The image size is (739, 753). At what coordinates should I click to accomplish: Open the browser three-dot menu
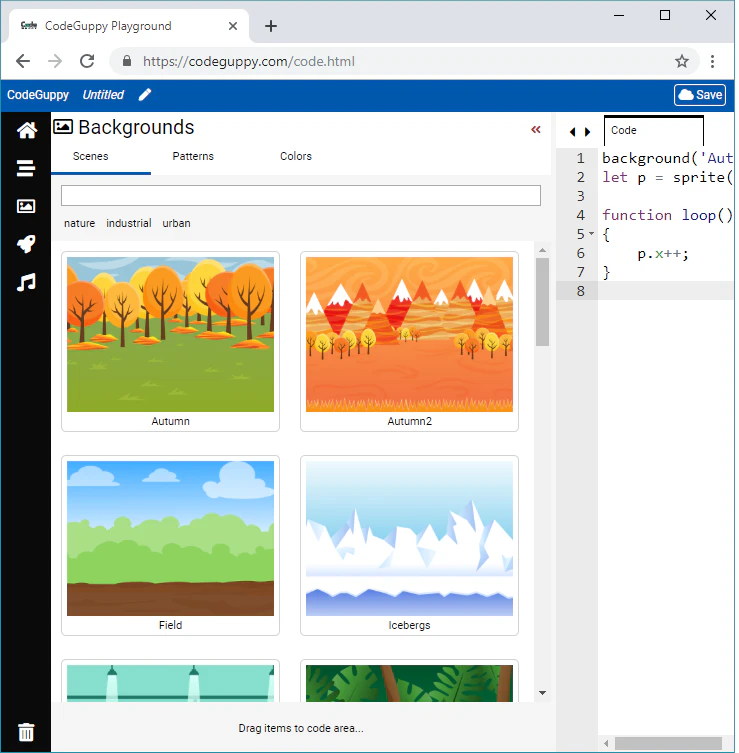(713, 61)
